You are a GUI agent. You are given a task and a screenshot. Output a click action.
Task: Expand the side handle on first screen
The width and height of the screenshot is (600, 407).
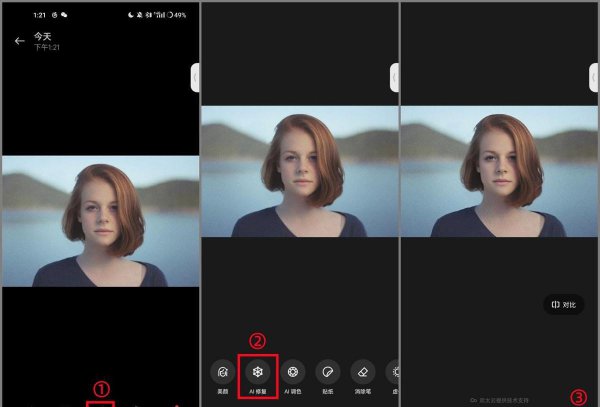click(195, 77)
